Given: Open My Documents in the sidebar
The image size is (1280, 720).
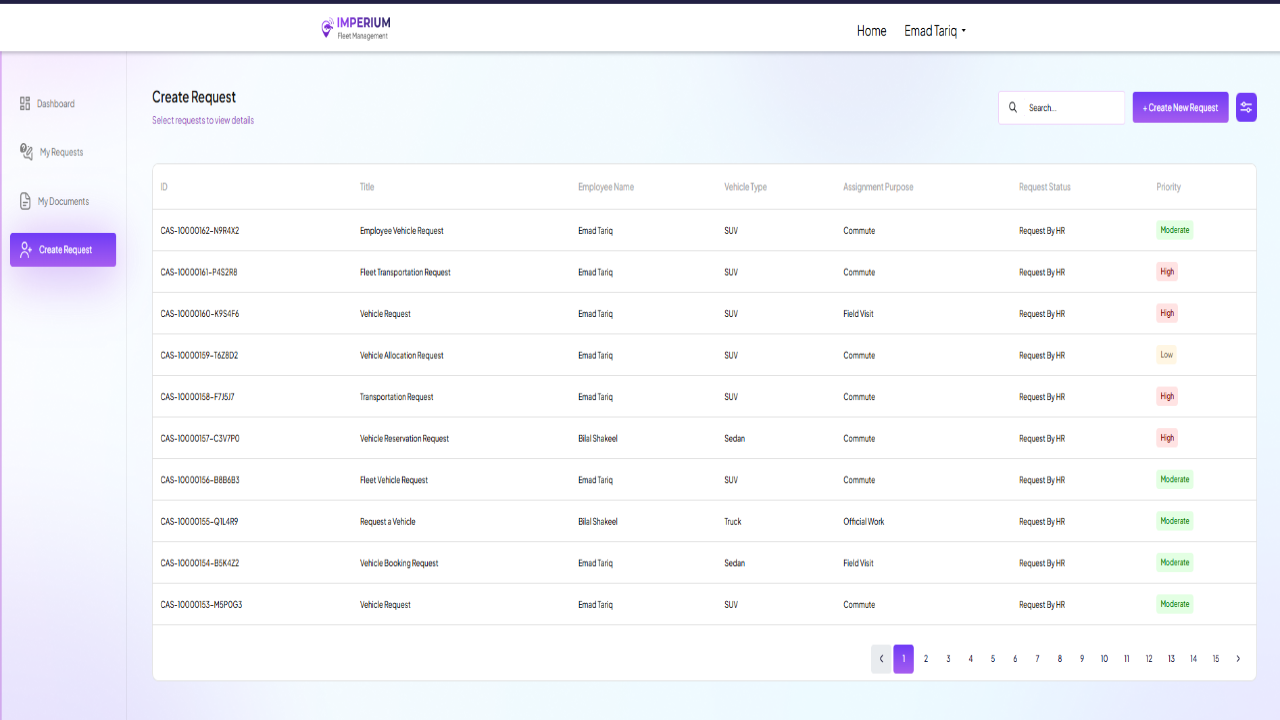Looking at the screenshot, I should point(63,201).
